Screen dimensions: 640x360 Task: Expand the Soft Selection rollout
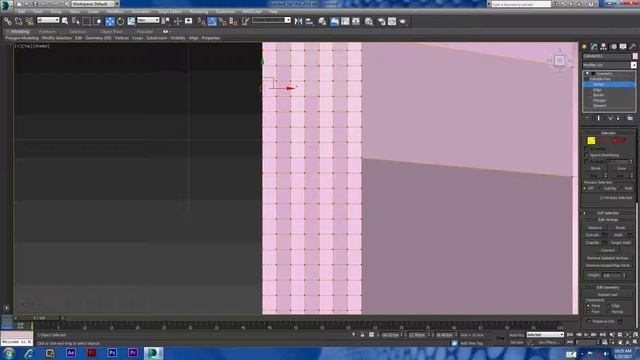[x=608, y=213]
